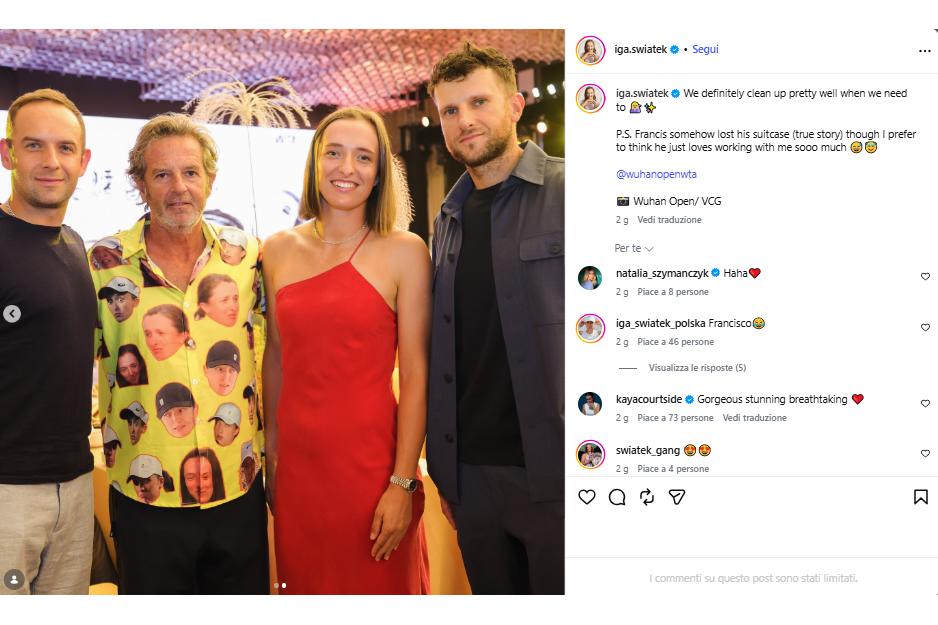Share post via paper plane icon

pyautogui.click(x=677, y=497)
